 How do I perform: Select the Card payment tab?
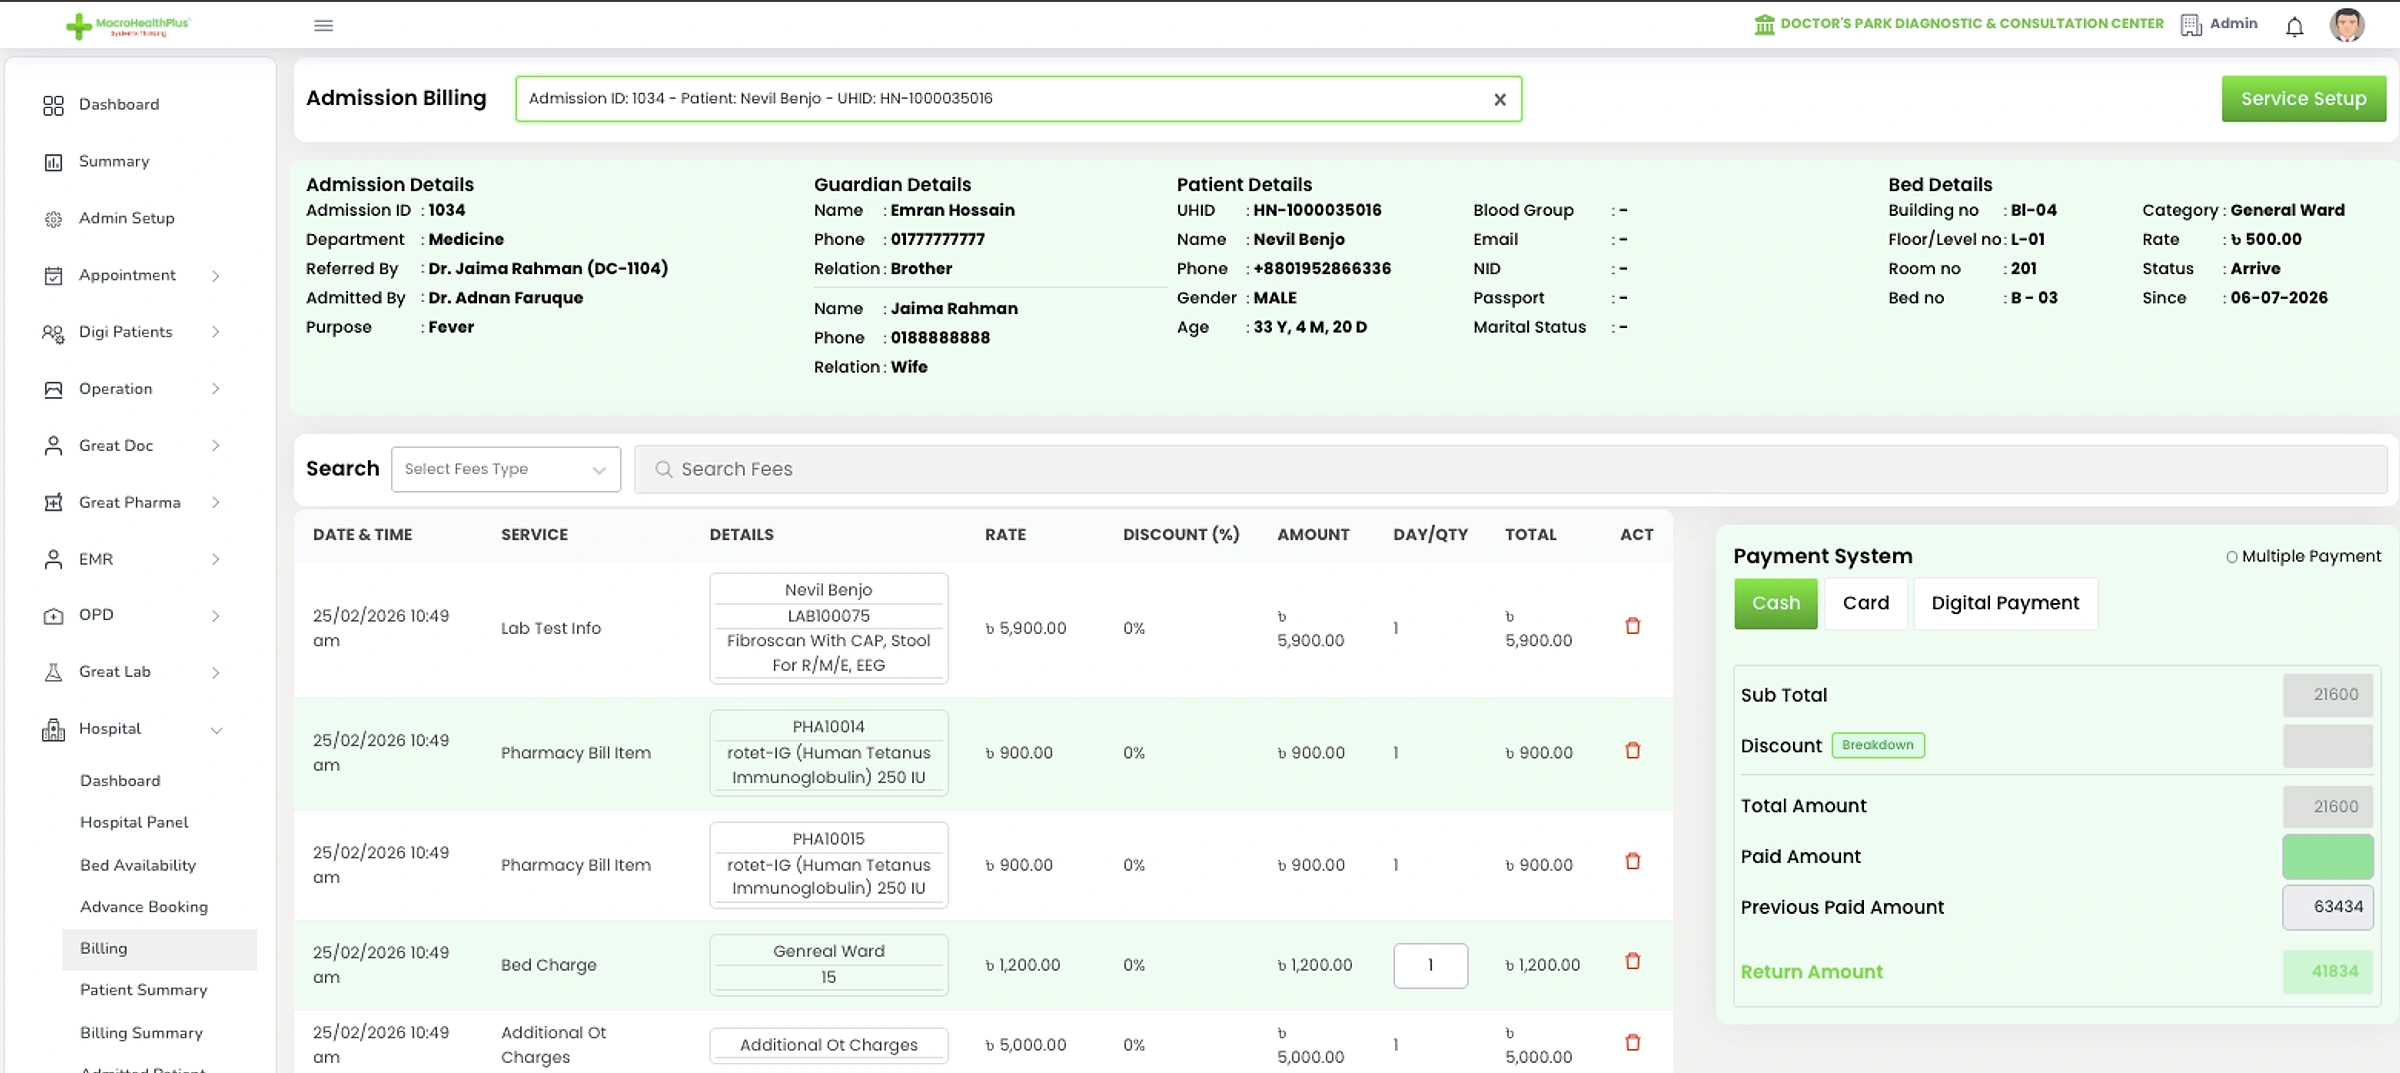[x=1865, y=603]
